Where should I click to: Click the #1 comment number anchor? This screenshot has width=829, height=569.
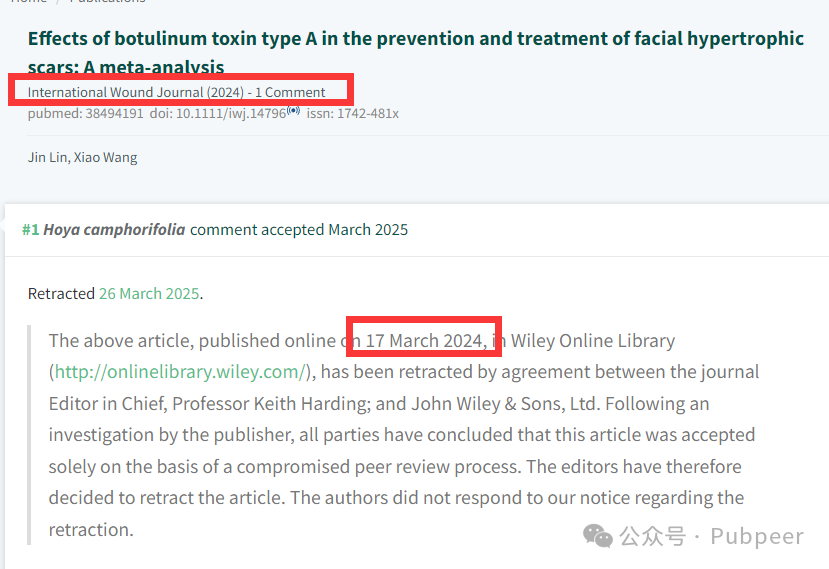(x=30, y=230)
